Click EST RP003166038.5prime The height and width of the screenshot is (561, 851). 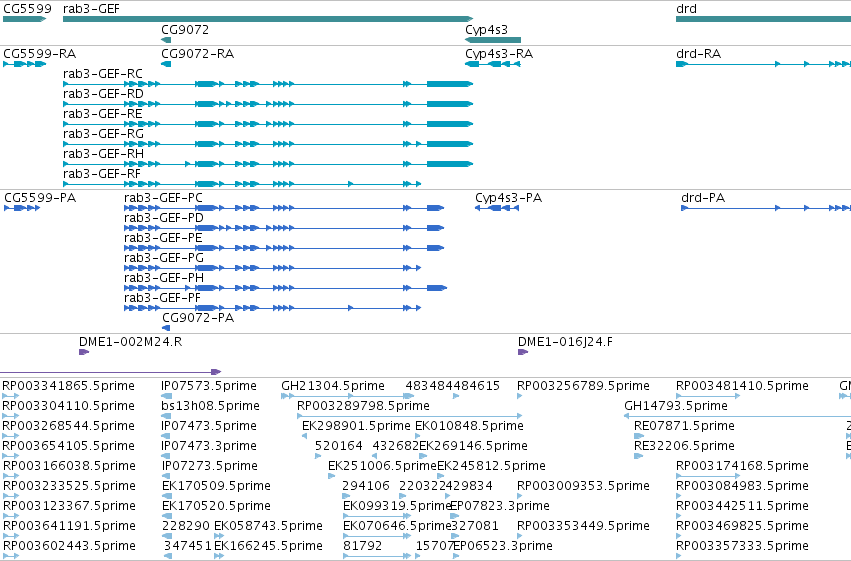(x=69, y=466)
